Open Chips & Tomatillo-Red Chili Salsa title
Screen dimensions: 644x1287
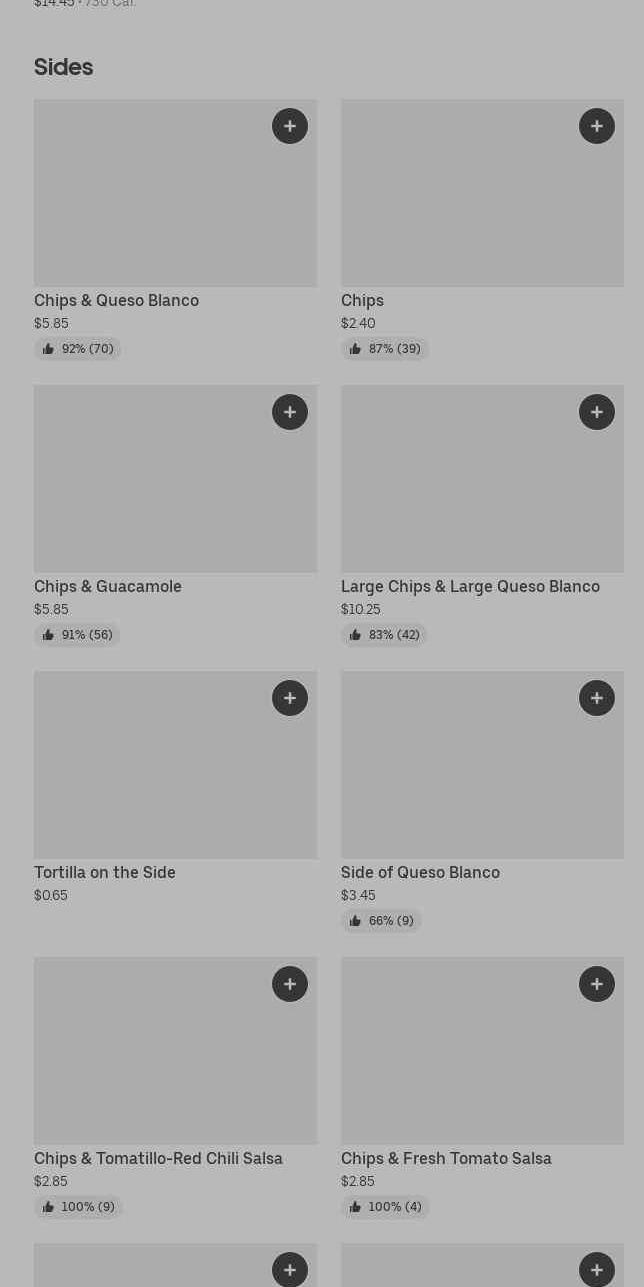(x=158, y=1158)
